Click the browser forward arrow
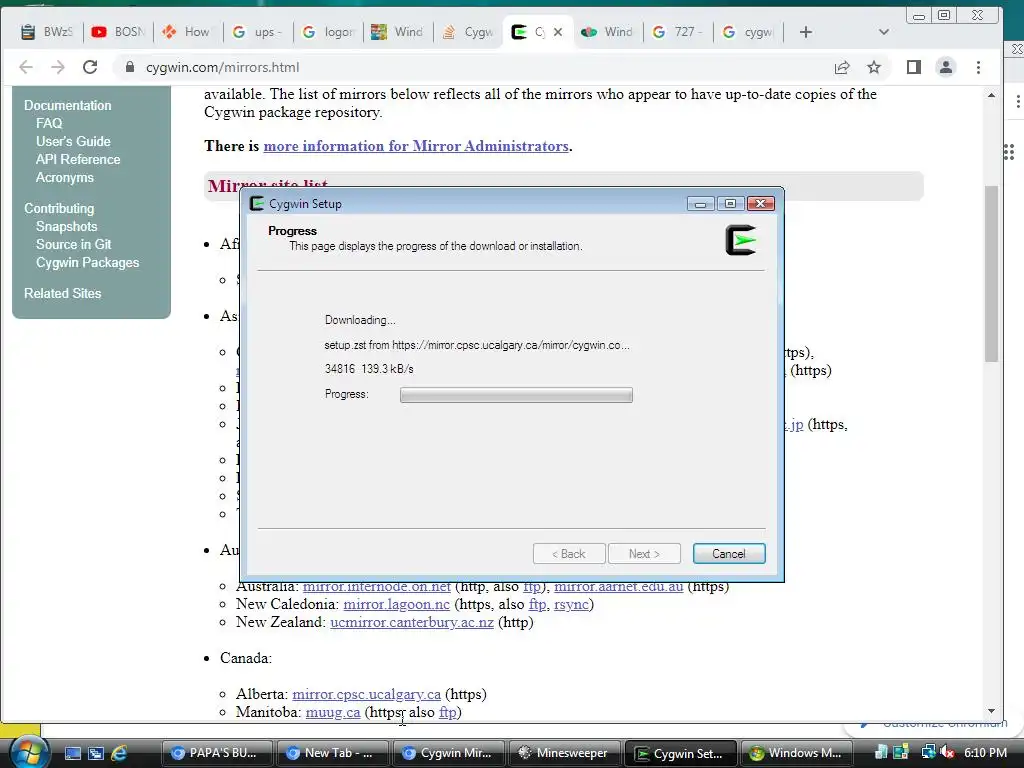This screenshot has width=1024, height=768. click(58, 67)
